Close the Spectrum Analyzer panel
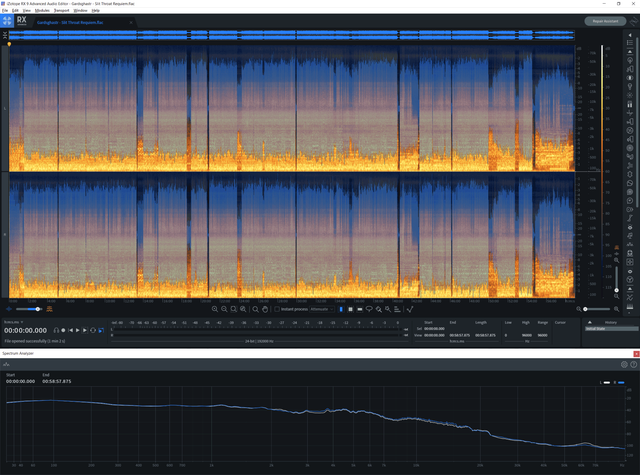This screenshot has width=640, height=475. pos(636,353)
